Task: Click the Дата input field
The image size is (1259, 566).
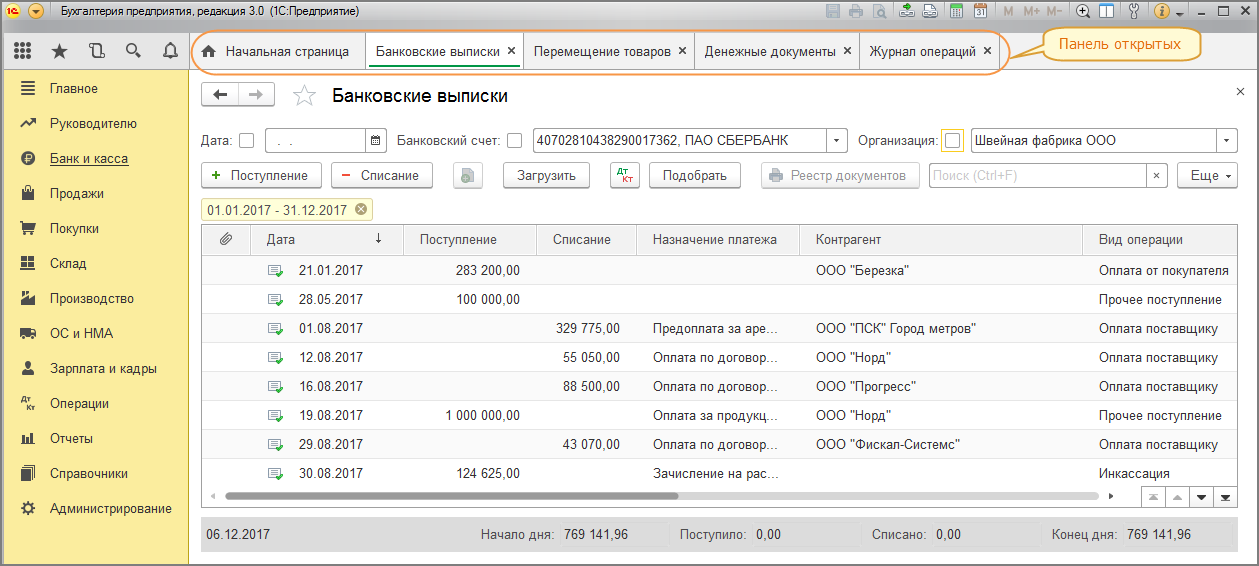Action: [x=316, y=141]
